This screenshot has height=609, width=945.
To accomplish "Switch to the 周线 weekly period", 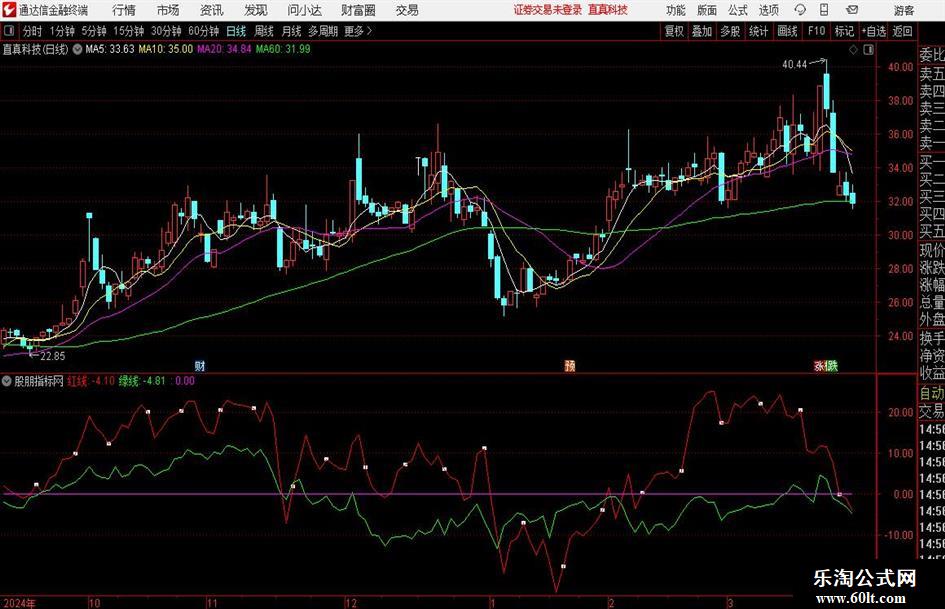I will (263, 31).
